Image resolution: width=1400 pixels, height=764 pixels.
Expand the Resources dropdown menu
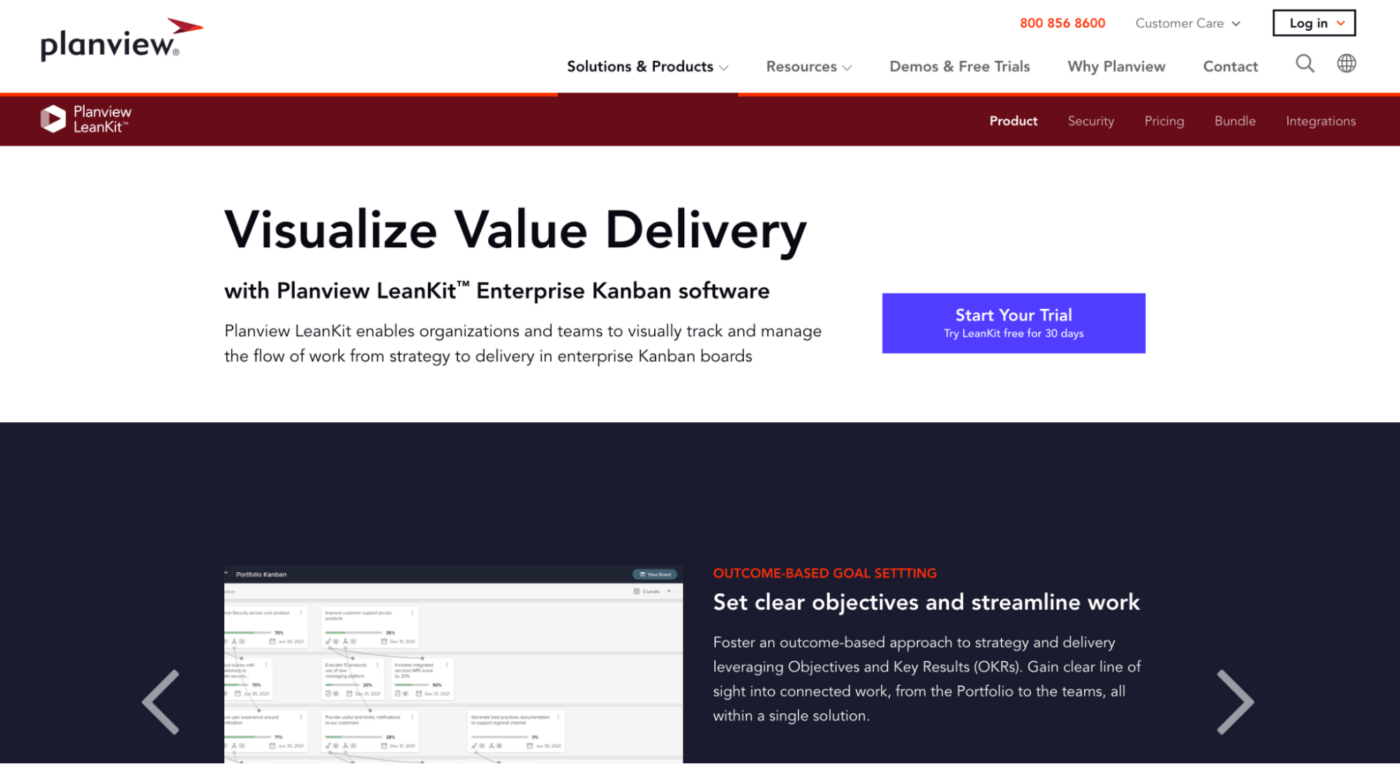(809, 67)
